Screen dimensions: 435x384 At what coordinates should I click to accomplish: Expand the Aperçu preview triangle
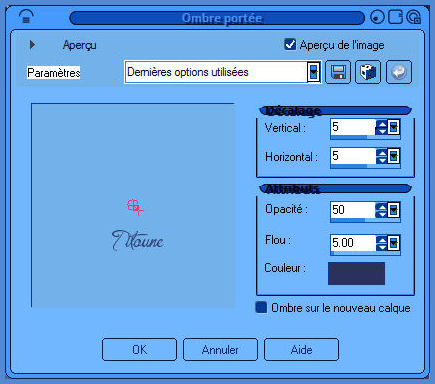32,45
